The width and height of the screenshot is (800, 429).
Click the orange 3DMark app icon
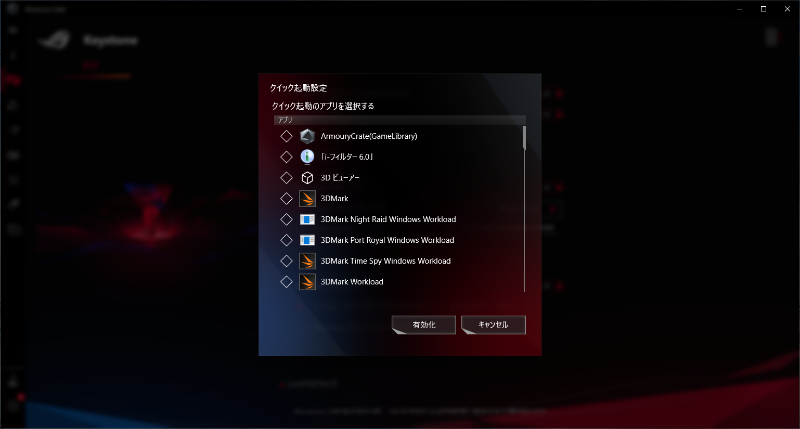point(307,198)
